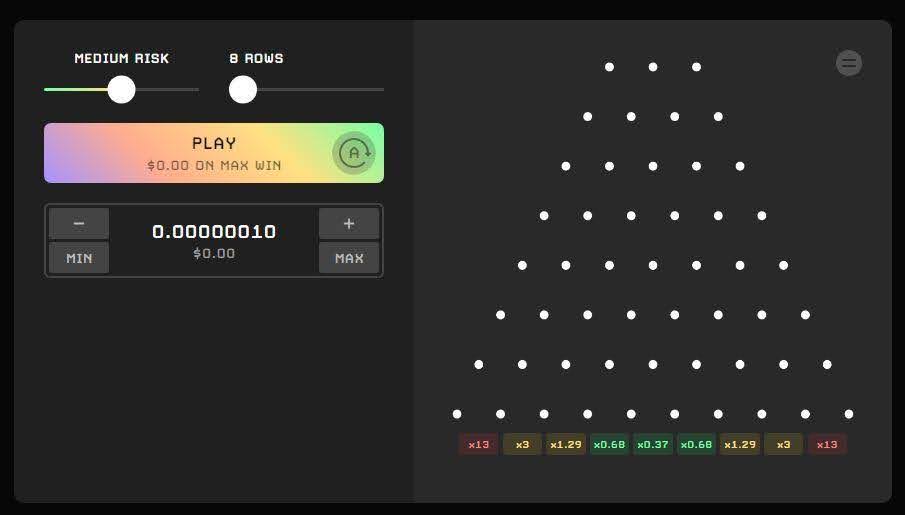This screenshot has width=905, height=515.
Task: Click the auto-play icon on Play button
Action: coord(354,153)
